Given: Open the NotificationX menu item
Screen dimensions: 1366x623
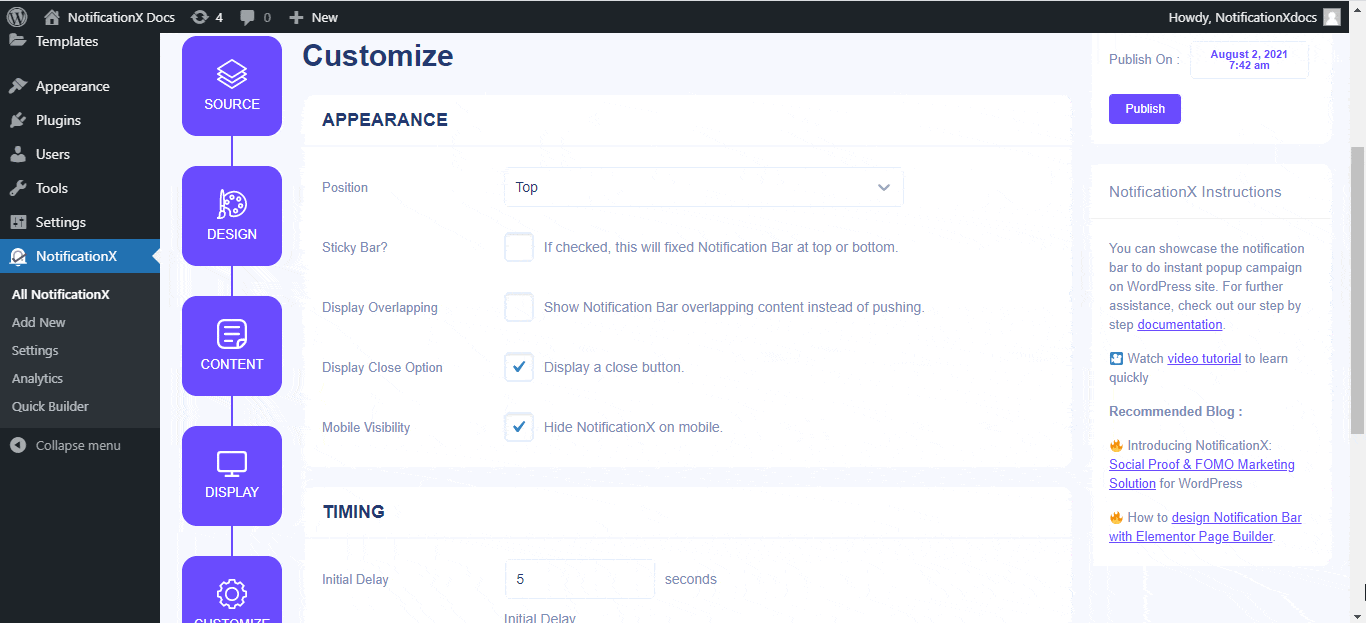Looking at the screenshot, I should pyautogui.click(x=80, y=256).
